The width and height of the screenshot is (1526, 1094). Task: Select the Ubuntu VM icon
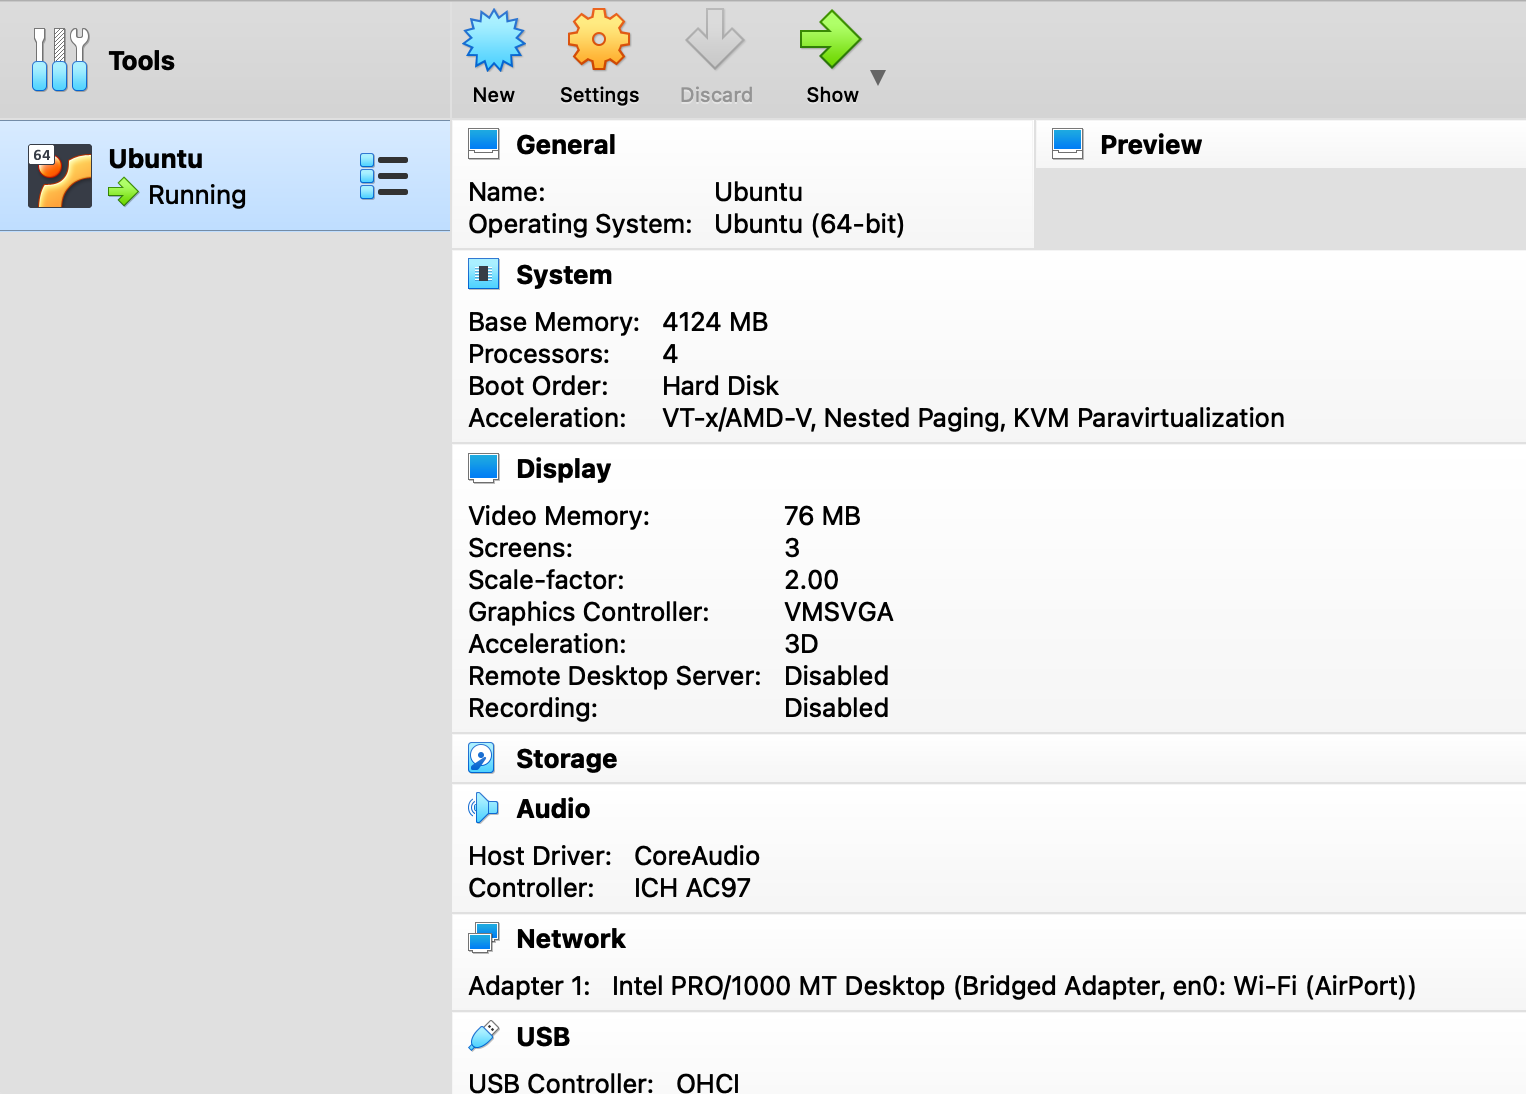coord(60,176)
